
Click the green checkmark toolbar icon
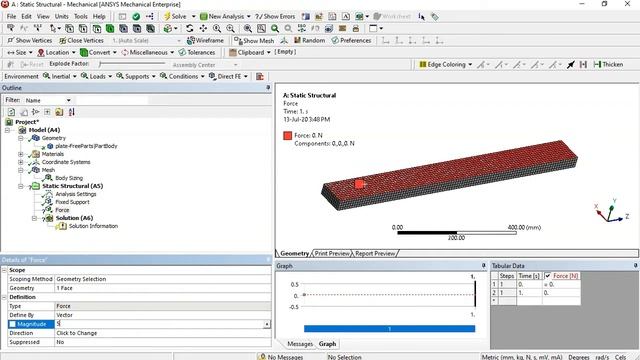point(136,16)
